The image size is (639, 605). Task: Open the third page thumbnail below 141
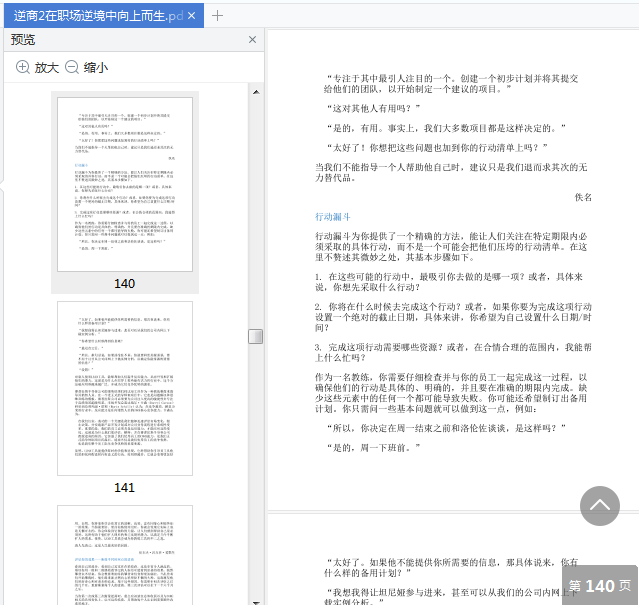pyautogui.click(x=125, y=555)
